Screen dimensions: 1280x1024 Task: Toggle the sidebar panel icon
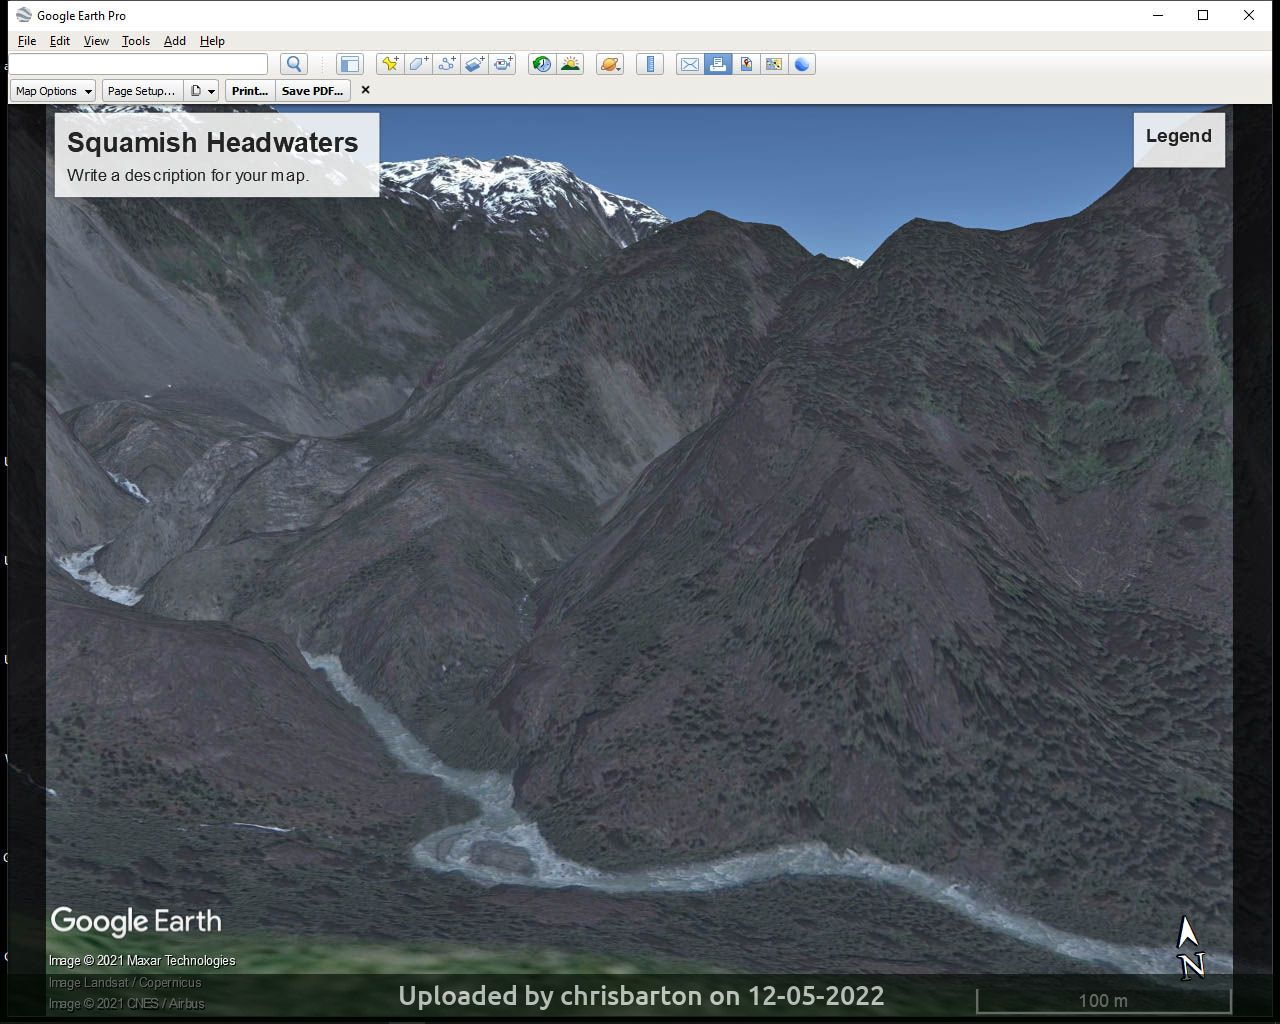(x=349, y=64)
